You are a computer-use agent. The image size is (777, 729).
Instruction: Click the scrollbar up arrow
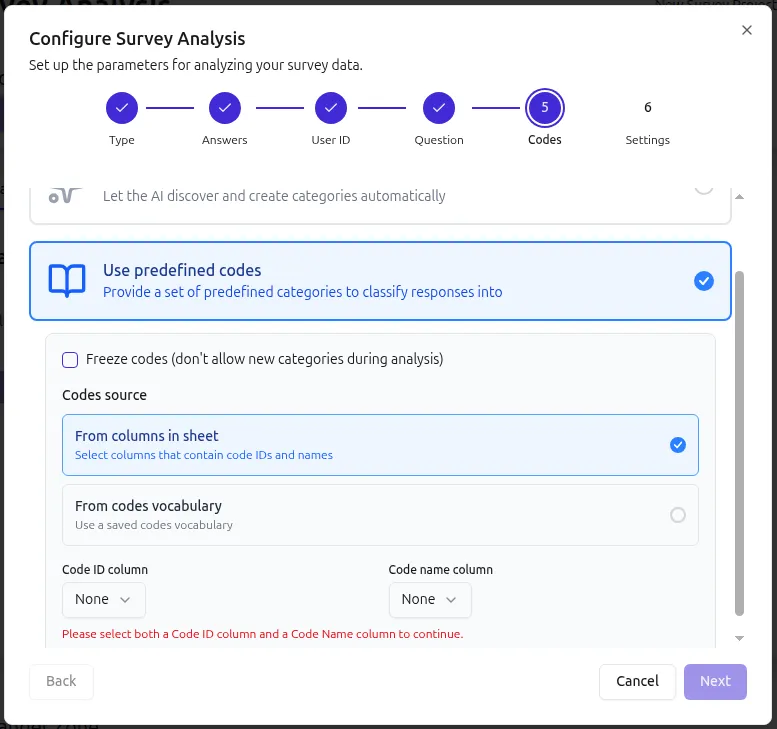[739, 197]
